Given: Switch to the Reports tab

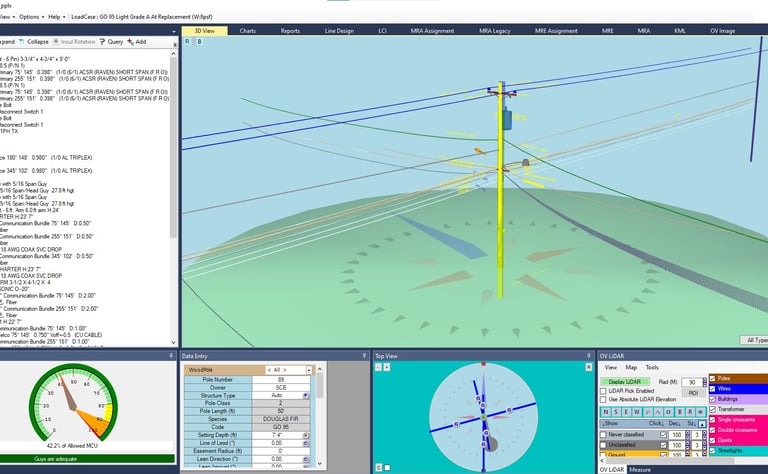Looking at the screenshot, I should (x=290, y=31).
